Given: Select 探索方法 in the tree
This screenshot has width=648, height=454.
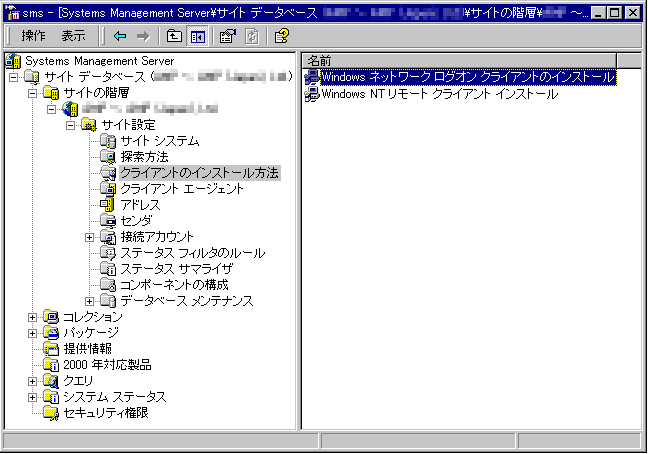Looking at the screenshot, I should pyautogui.click(x=144, y=157).
